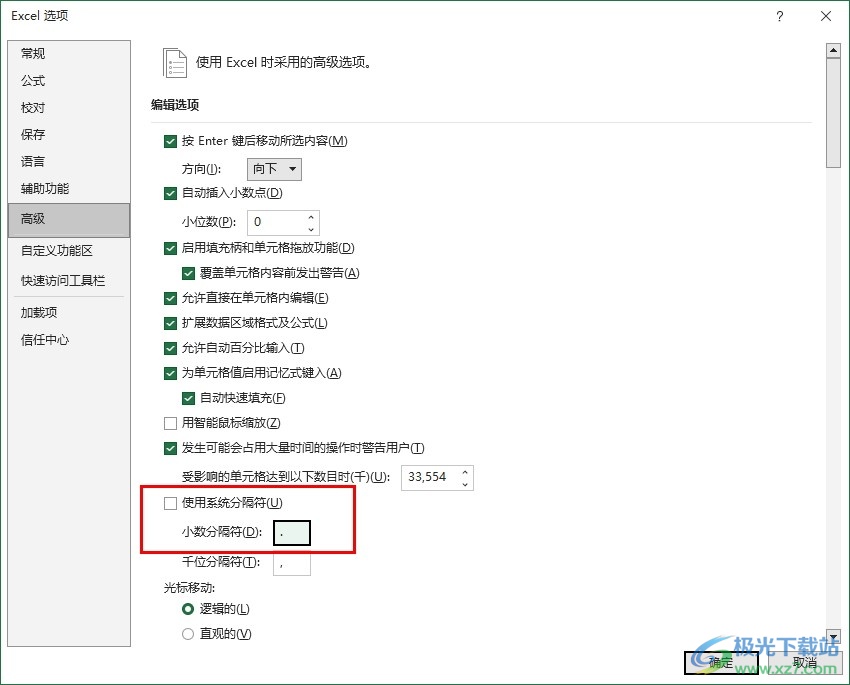Toggle 为单元格值启用记忆式键入 checkbox

[170, 373]
